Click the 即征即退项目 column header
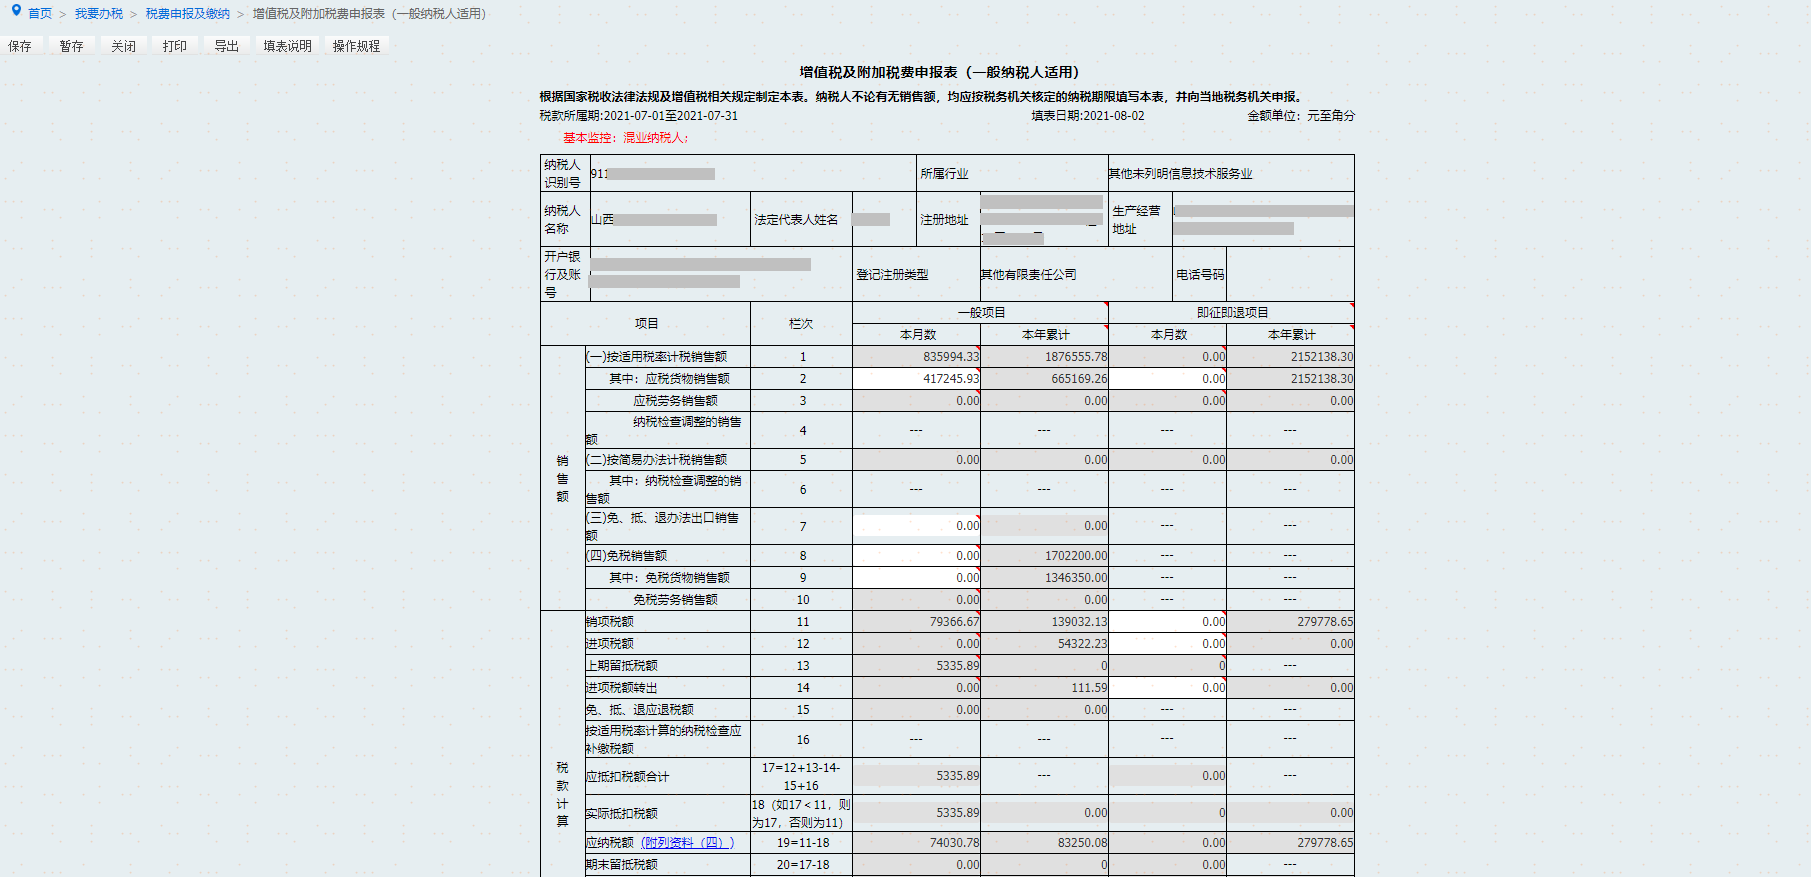Image resolution: width=1811 pixels, height=877 pixels. point(1232,313)
